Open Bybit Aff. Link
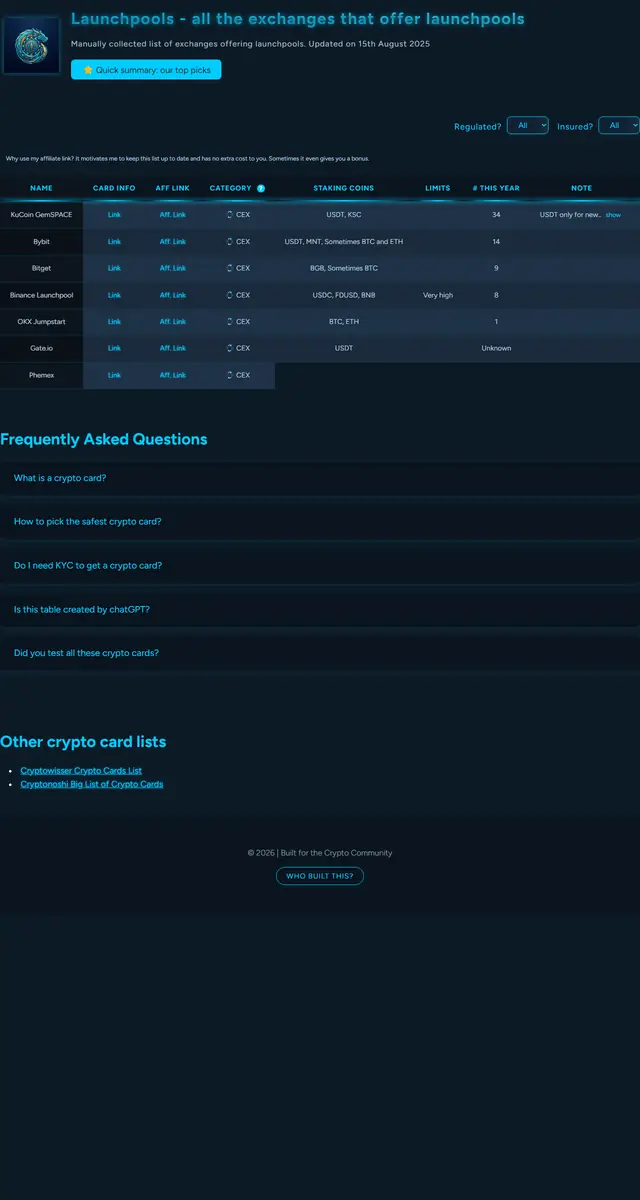 pos(173,242)
